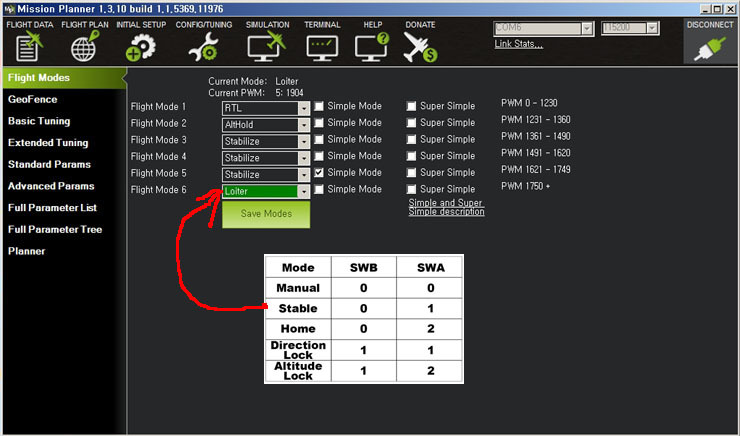Click the Flight Mode 6 label
This screenshot has height=436, width=740.
(x=159, y=190)
